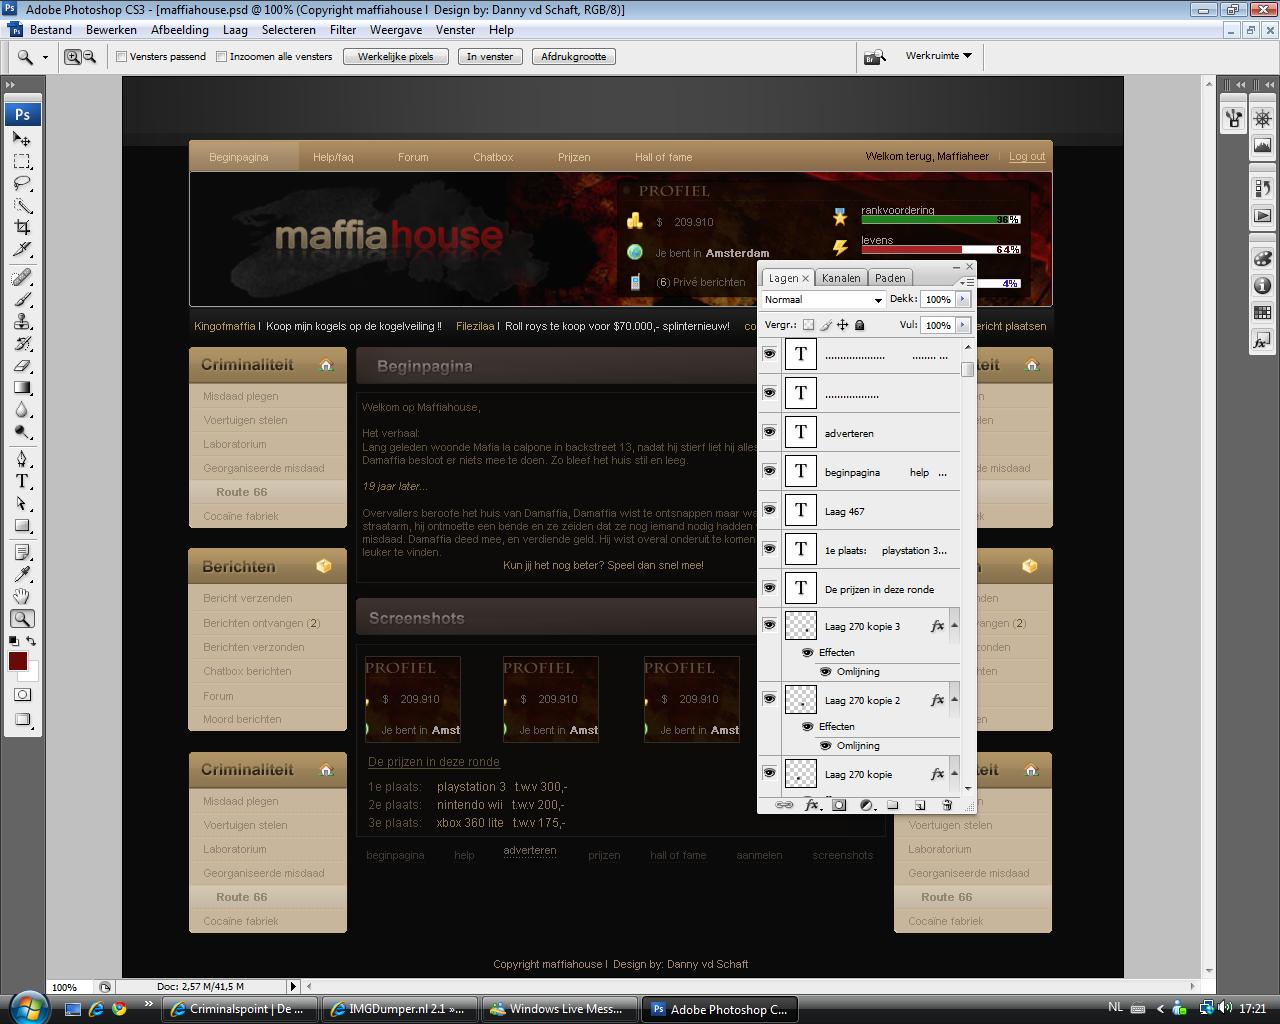Viewport: 1280px width, 1024px height.
Task: Hide the 'adverteren' text layer
Action: [769, 432]
